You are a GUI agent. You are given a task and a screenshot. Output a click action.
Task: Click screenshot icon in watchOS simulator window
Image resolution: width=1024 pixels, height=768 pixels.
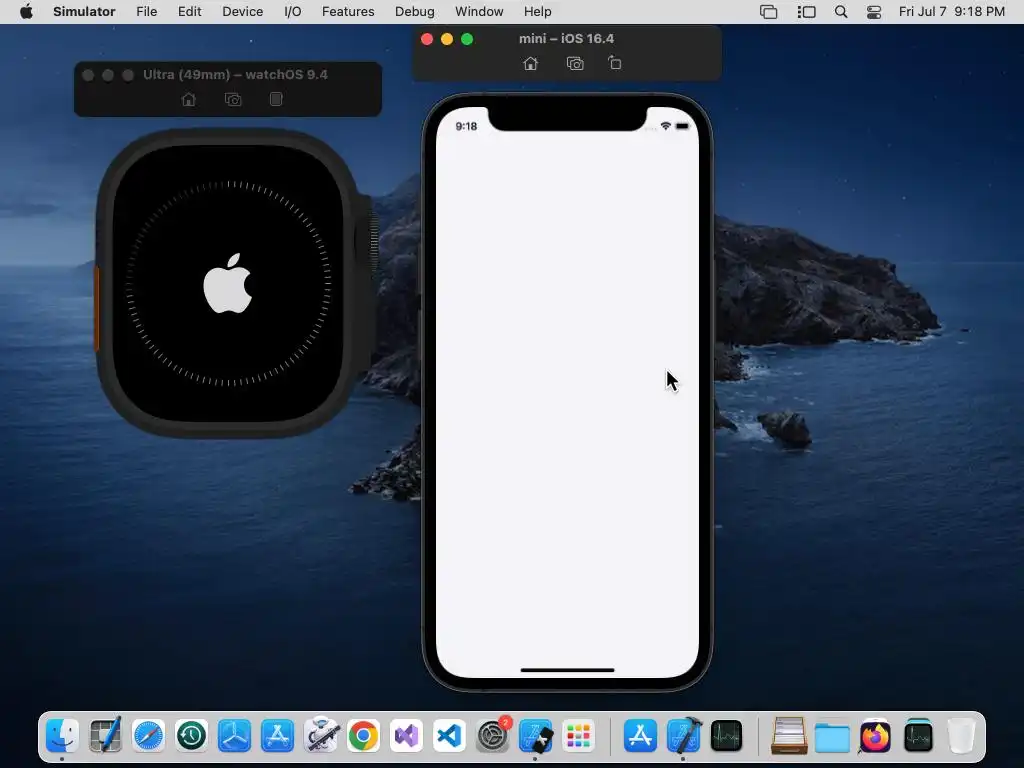point(233,99)
